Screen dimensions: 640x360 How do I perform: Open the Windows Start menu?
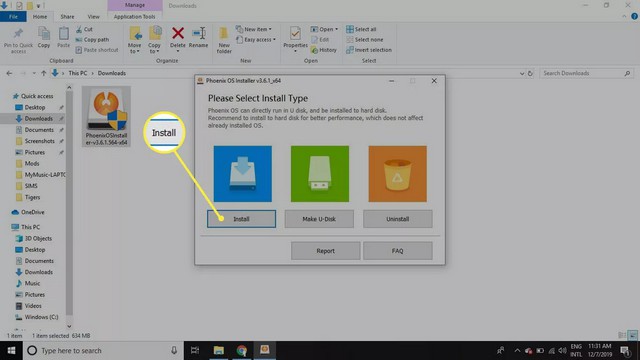[11, 351]
